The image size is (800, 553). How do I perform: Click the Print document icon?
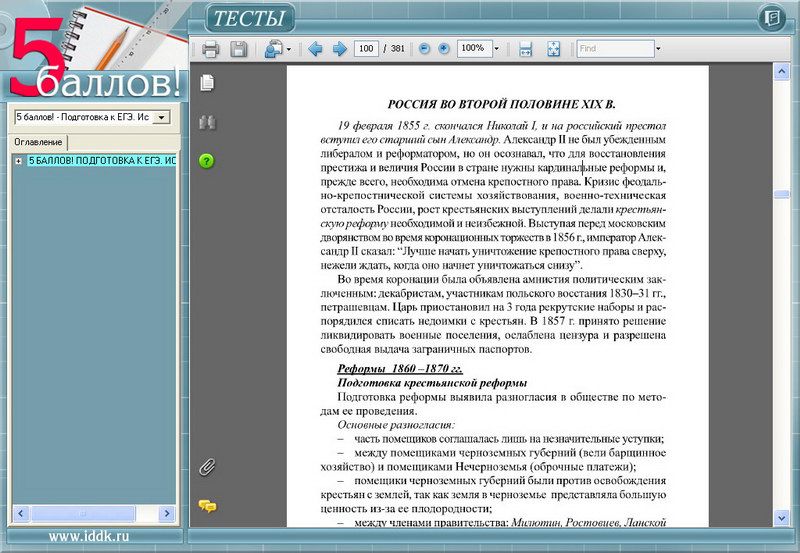(x=211, y=49)
